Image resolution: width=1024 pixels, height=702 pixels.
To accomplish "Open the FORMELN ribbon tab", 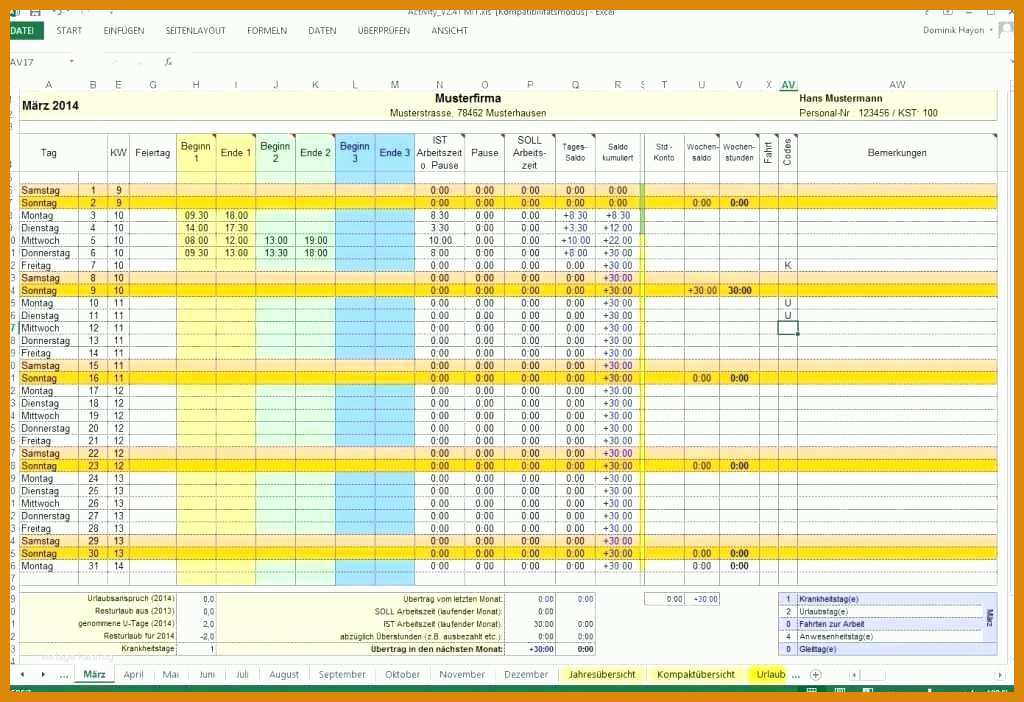I will coord(267,31).
